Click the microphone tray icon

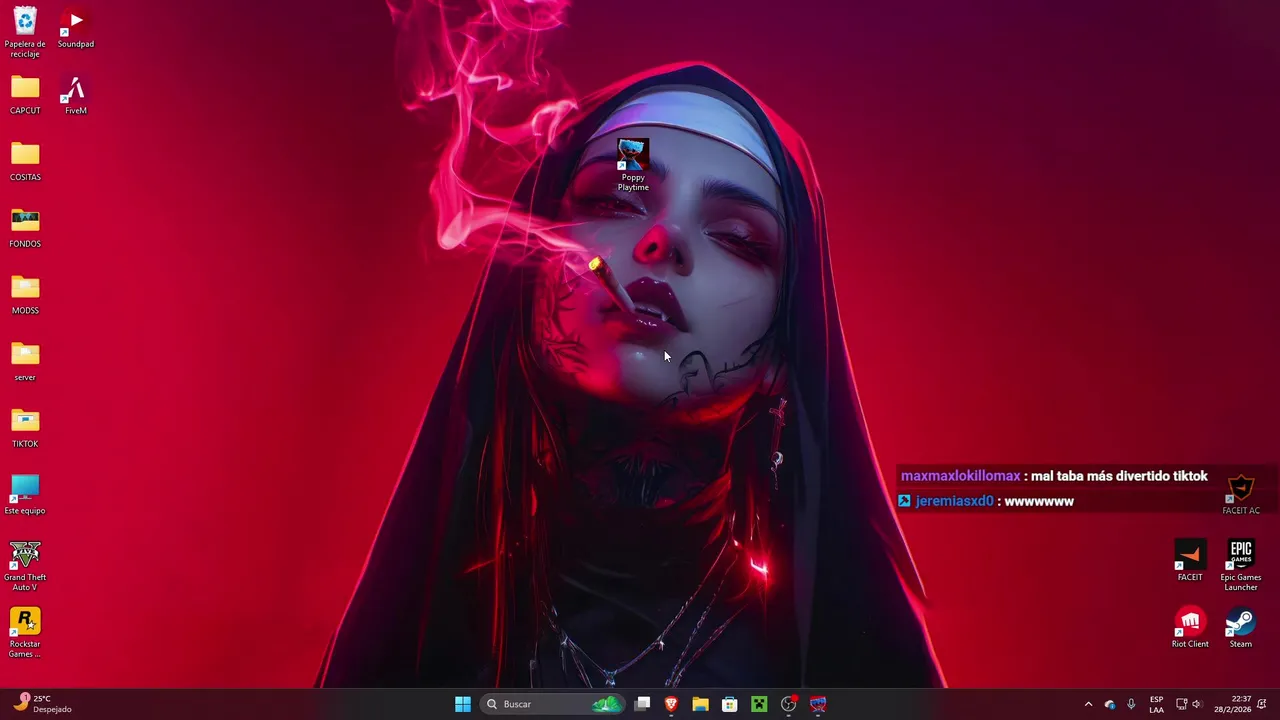pyautogui.click(x=1131, y=704)
